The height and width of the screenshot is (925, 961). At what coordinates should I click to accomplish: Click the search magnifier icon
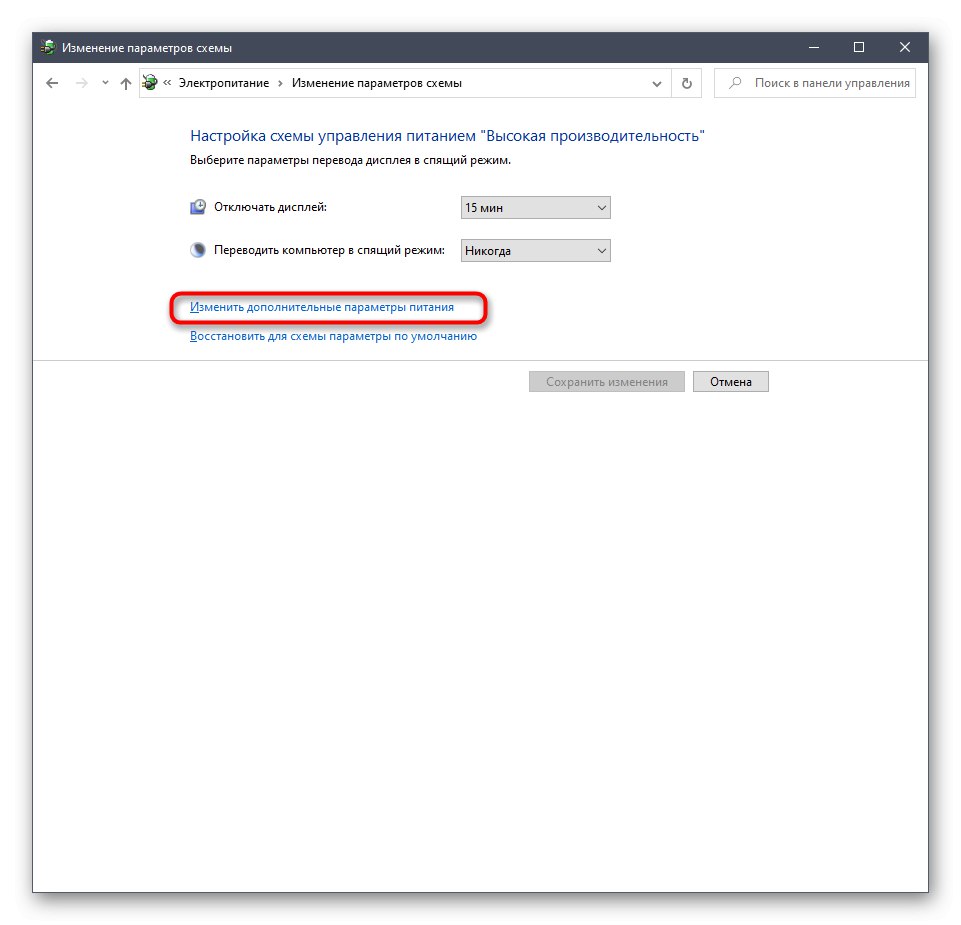tap(733, 83)
